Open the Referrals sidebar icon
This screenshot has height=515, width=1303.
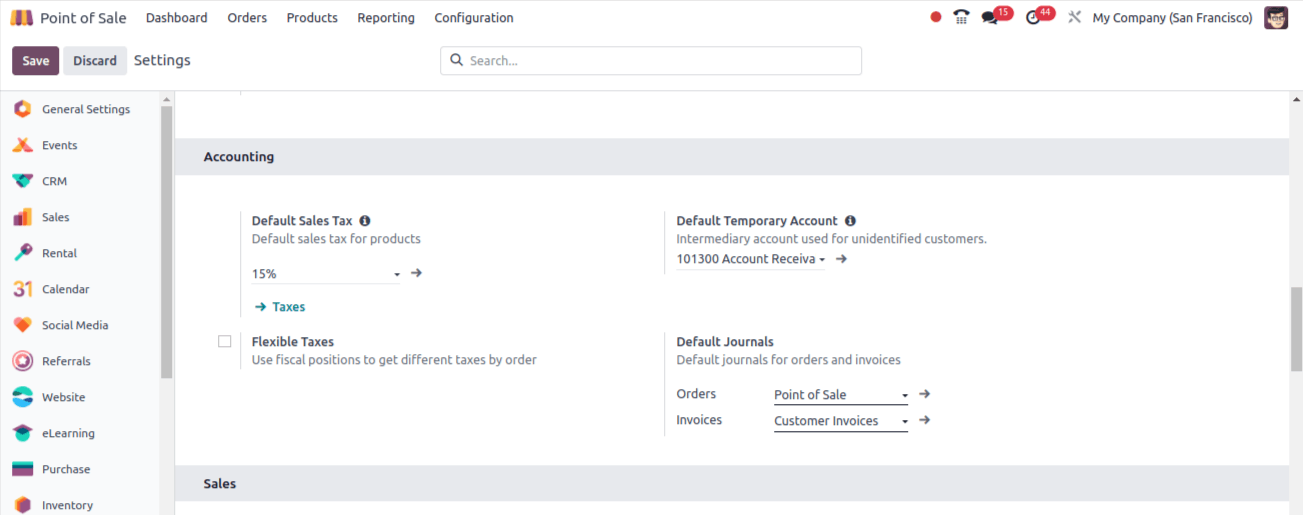(x=22, y=361)
